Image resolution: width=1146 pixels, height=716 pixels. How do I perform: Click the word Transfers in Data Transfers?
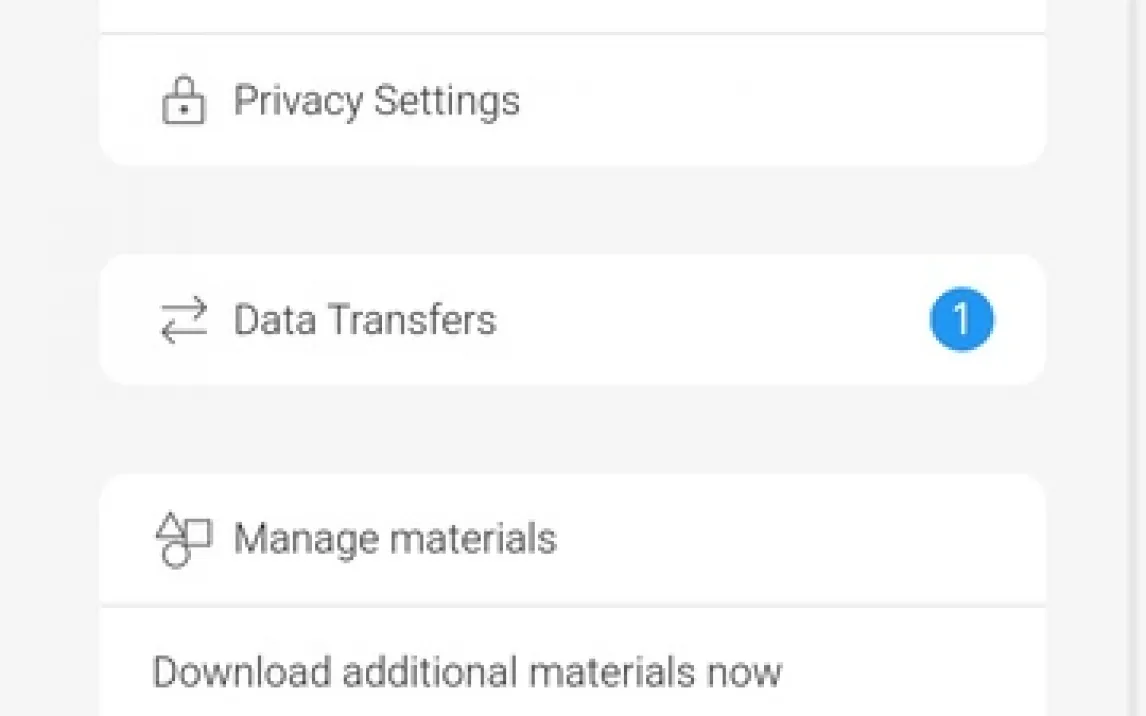pyautogui.click(x=412, y=320)
